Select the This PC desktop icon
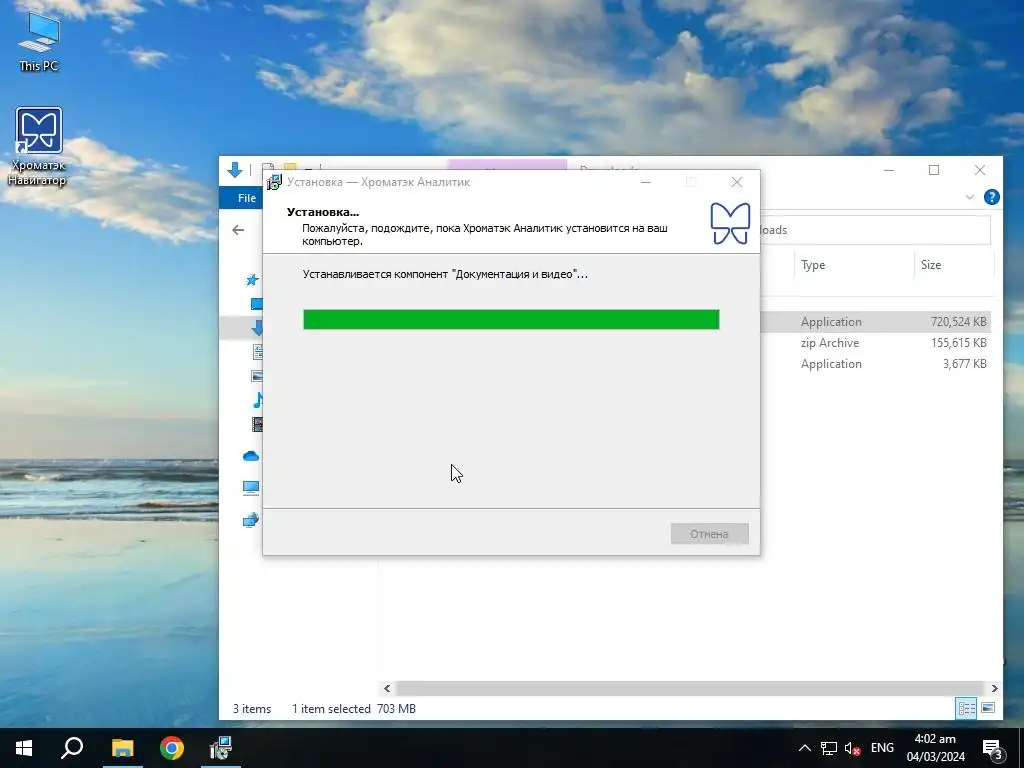The image size is (1024, 768). (39, 42)
